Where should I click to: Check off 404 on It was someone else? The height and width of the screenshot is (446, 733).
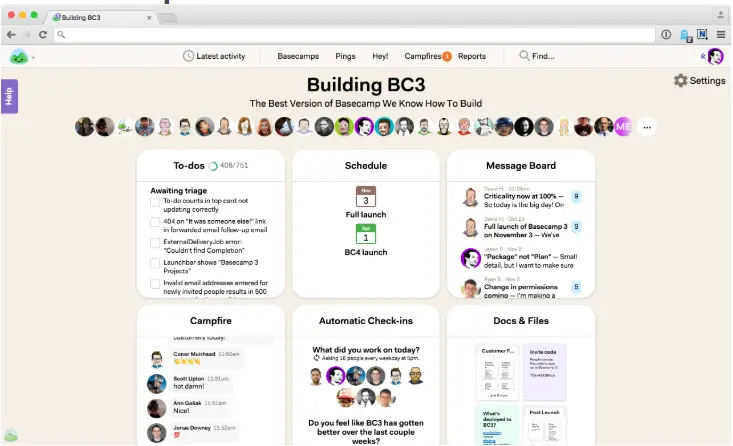(155, 222)
